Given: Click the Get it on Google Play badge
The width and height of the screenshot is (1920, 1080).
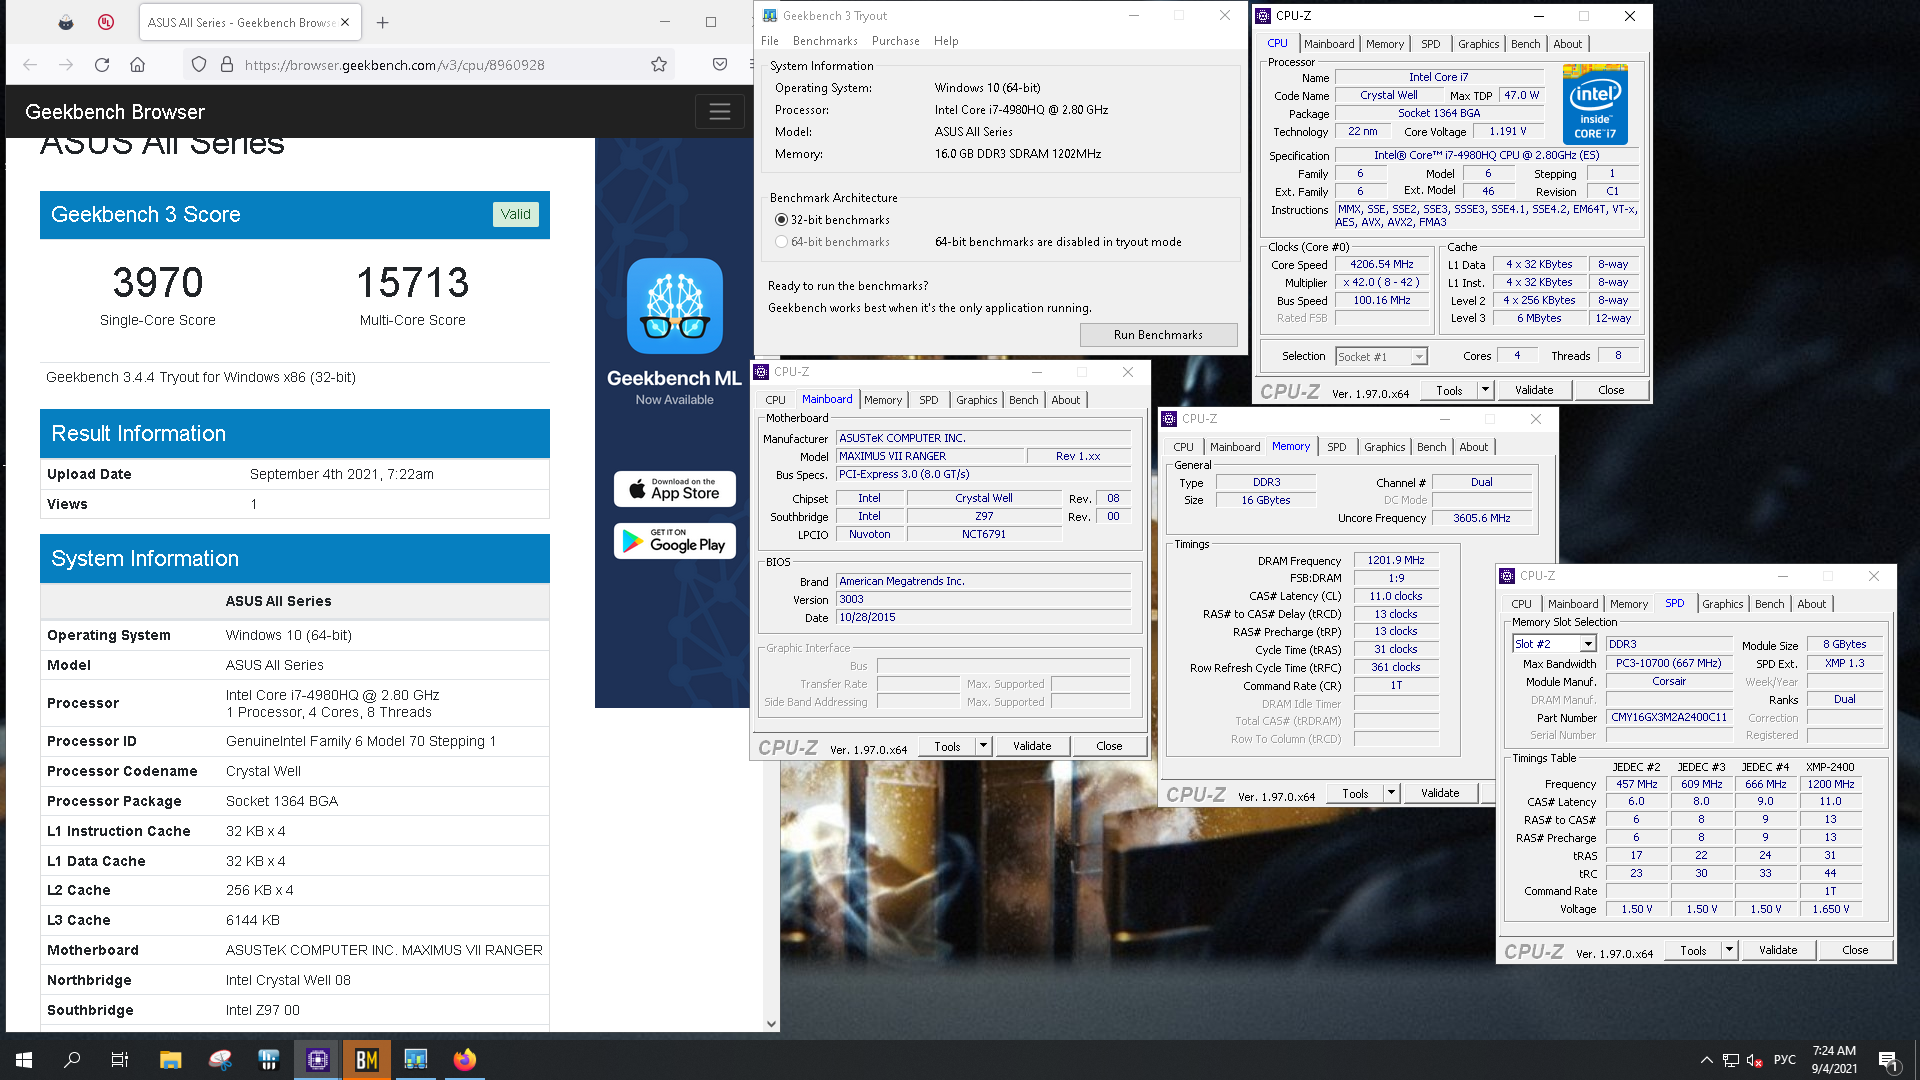Looking at the screenshot, I should tap(675, 541).
